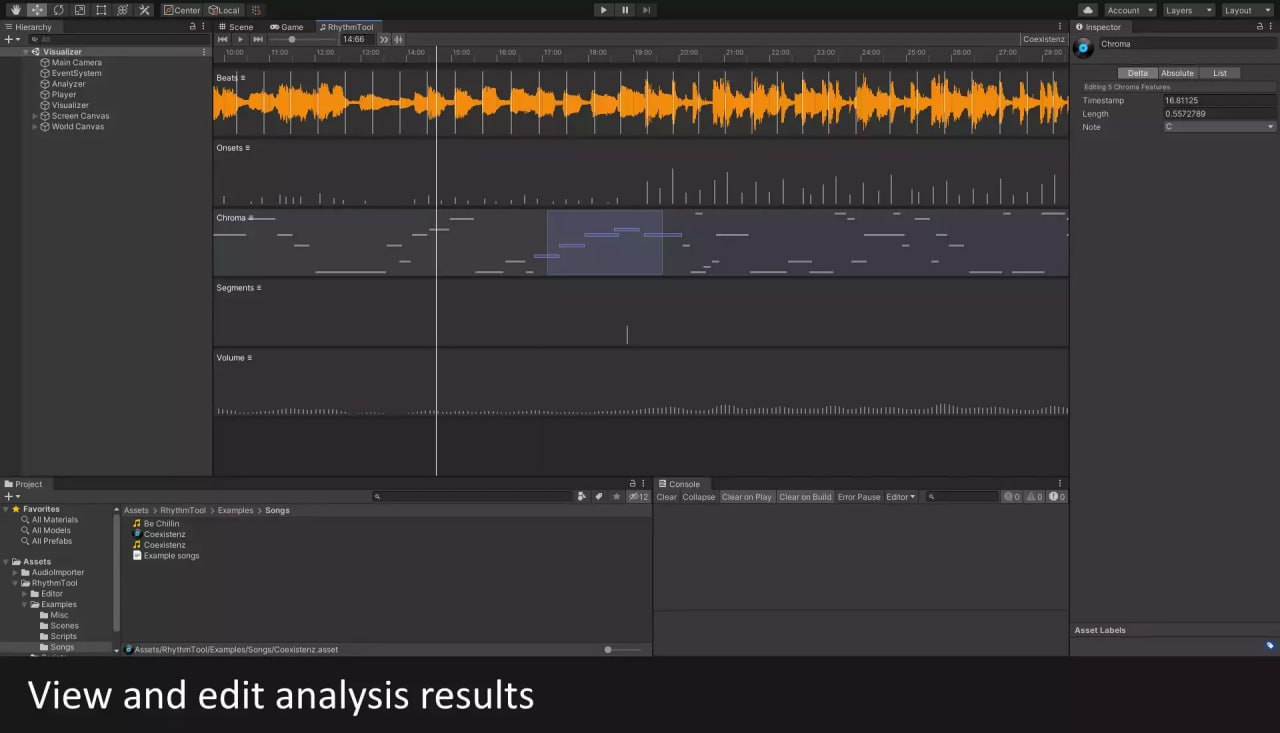Screen dimensions: 1280x733
Task: Select the Hand tool in the toolbar
Action: pyautogui.click(x=15, y=10)
